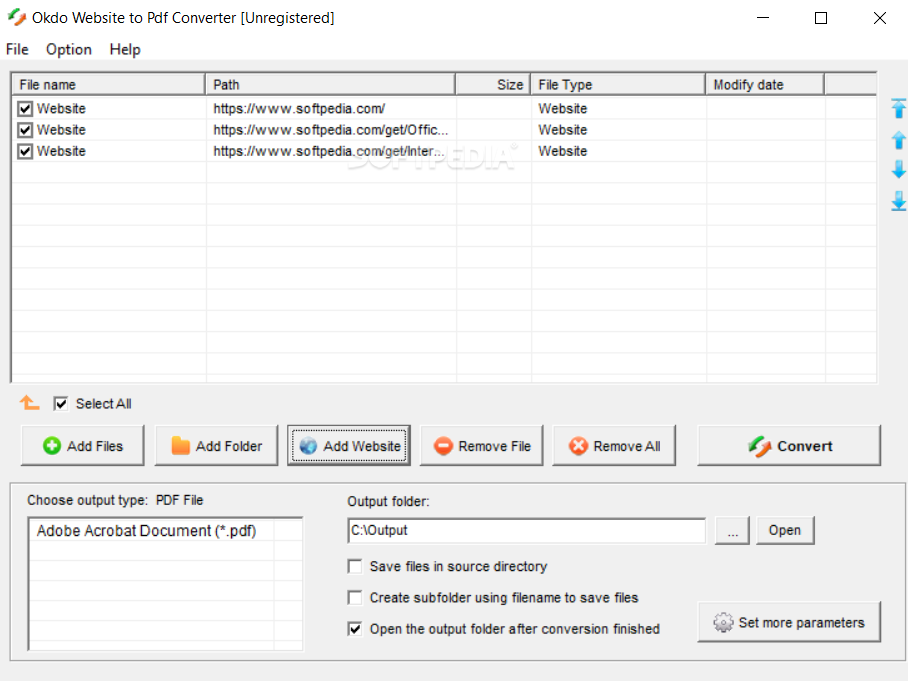908x681 pixels.
Task: Click the Output folder path field
Action: tap(527, 530)
